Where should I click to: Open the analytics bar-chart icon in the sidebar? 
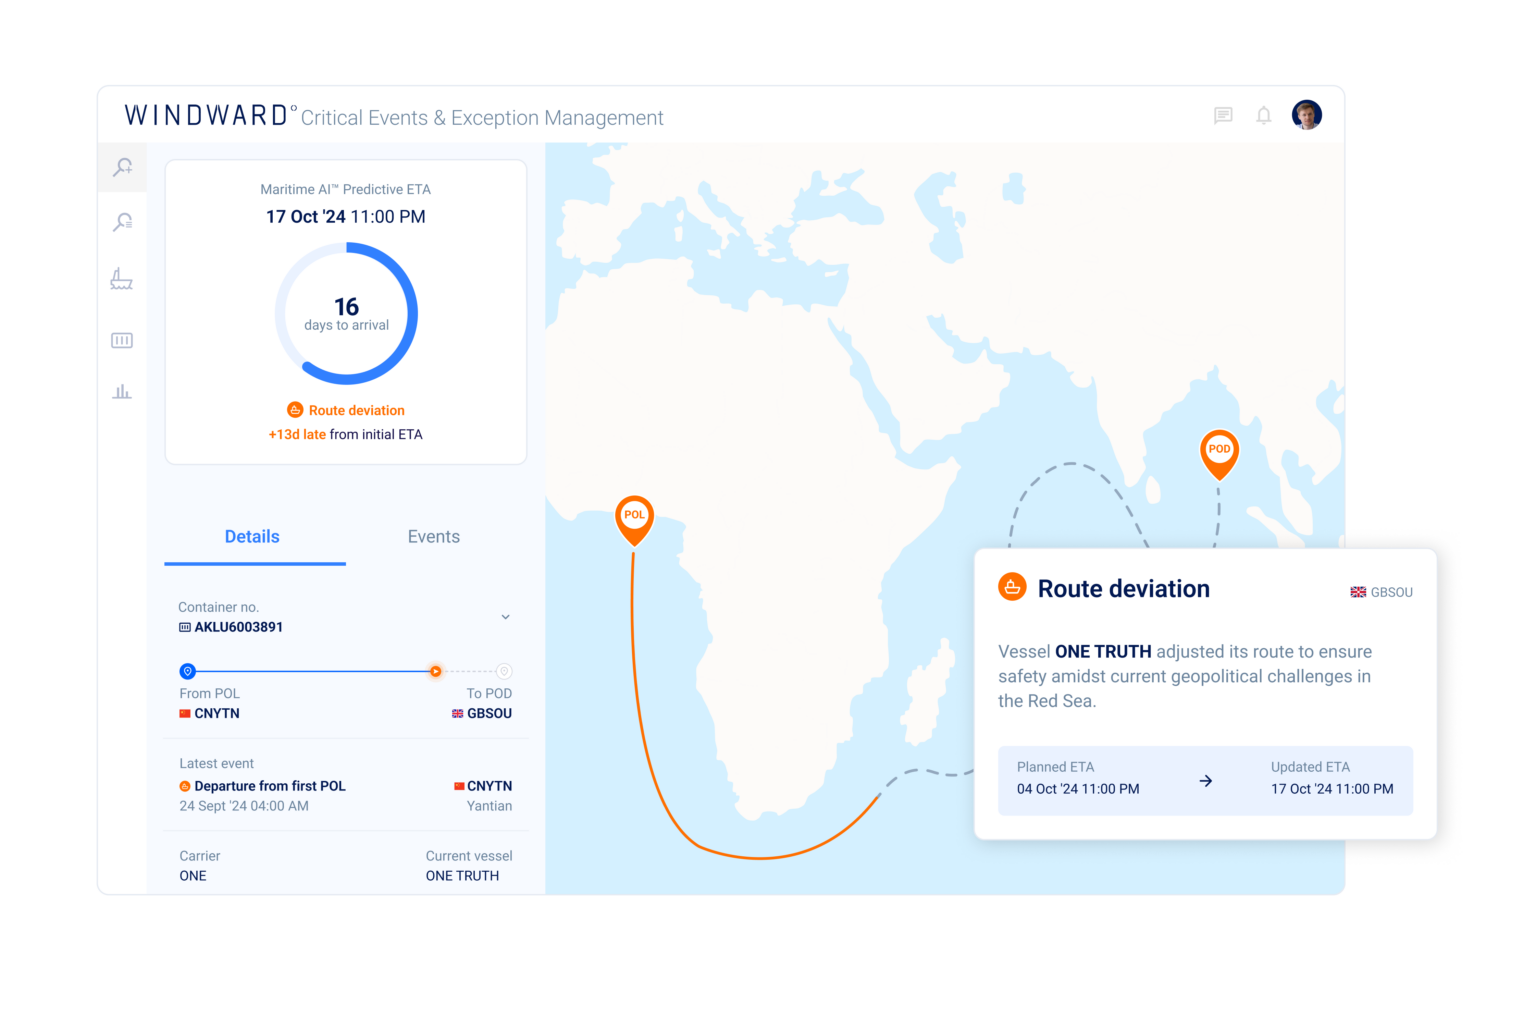click(122, 391)
